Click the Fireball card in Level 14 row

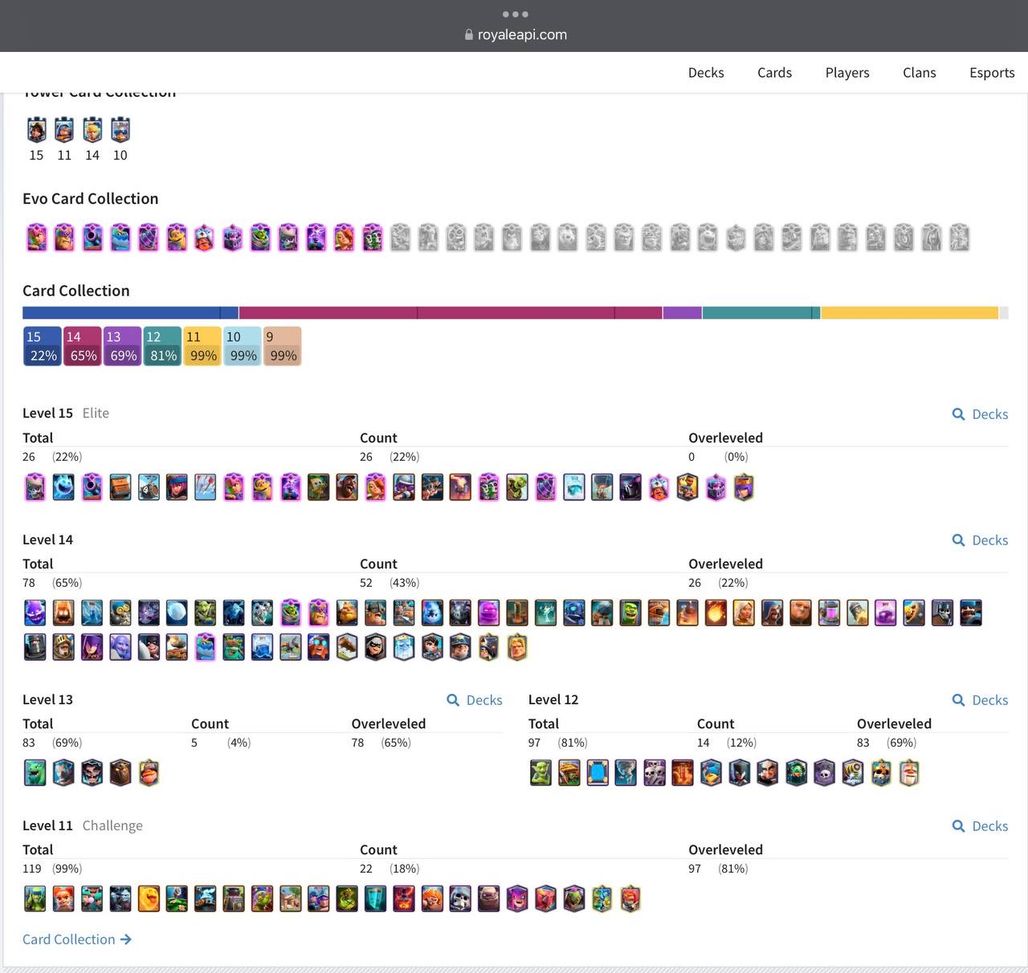point(715,613)
